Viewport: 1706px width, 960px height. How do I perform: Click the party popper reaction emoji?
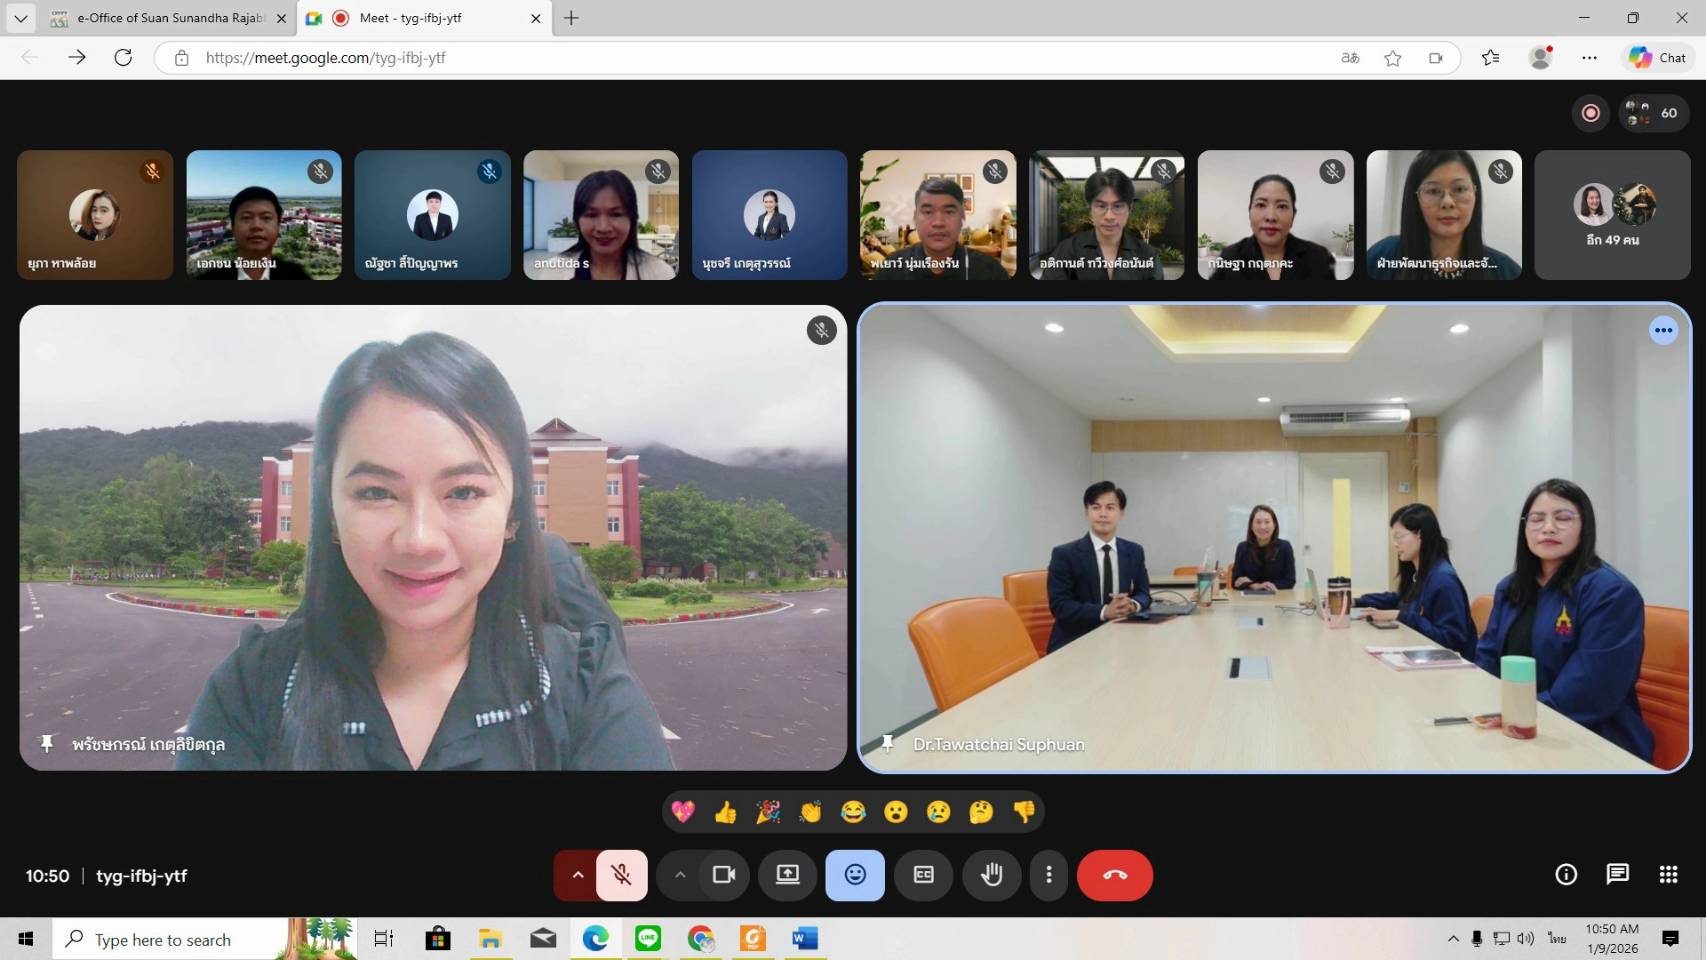(x=768, y=812)
